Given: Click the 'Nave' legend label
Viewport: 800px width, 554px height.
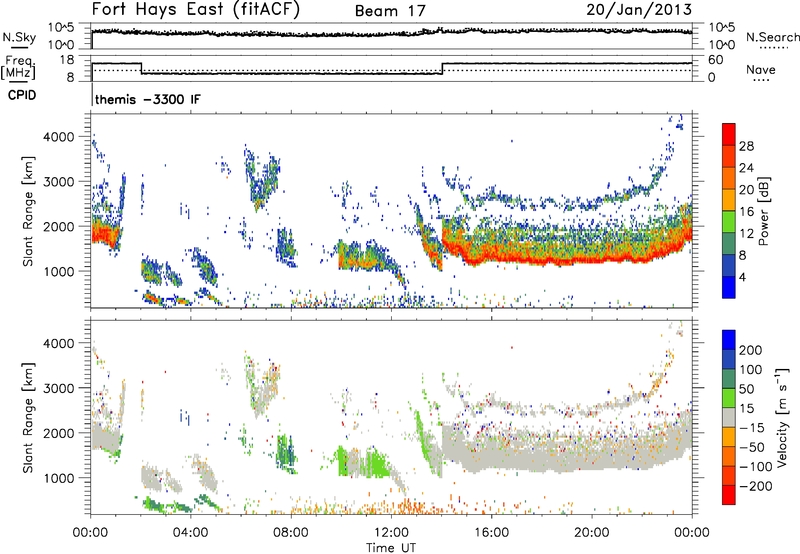Looking at the screenshot, I should click(x=761, y=69).
